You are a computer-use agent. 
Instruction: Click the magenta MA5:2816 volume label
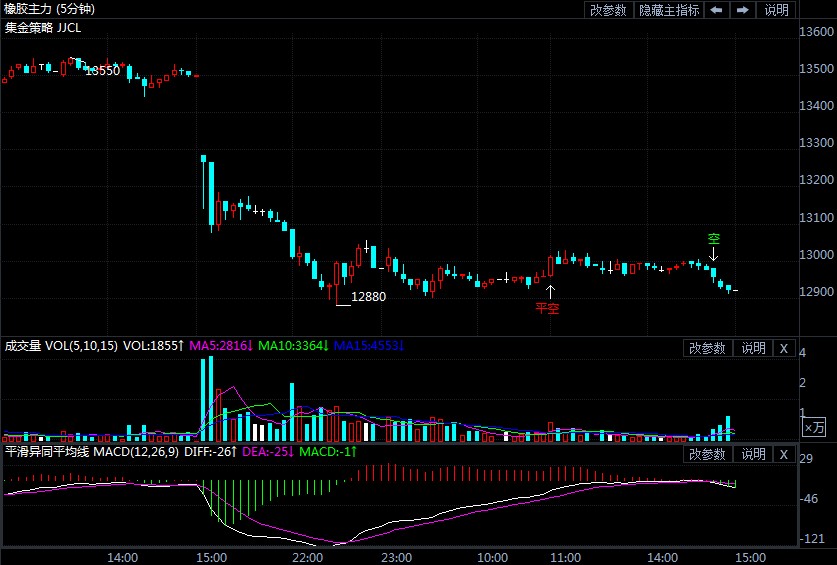(220, 346)
